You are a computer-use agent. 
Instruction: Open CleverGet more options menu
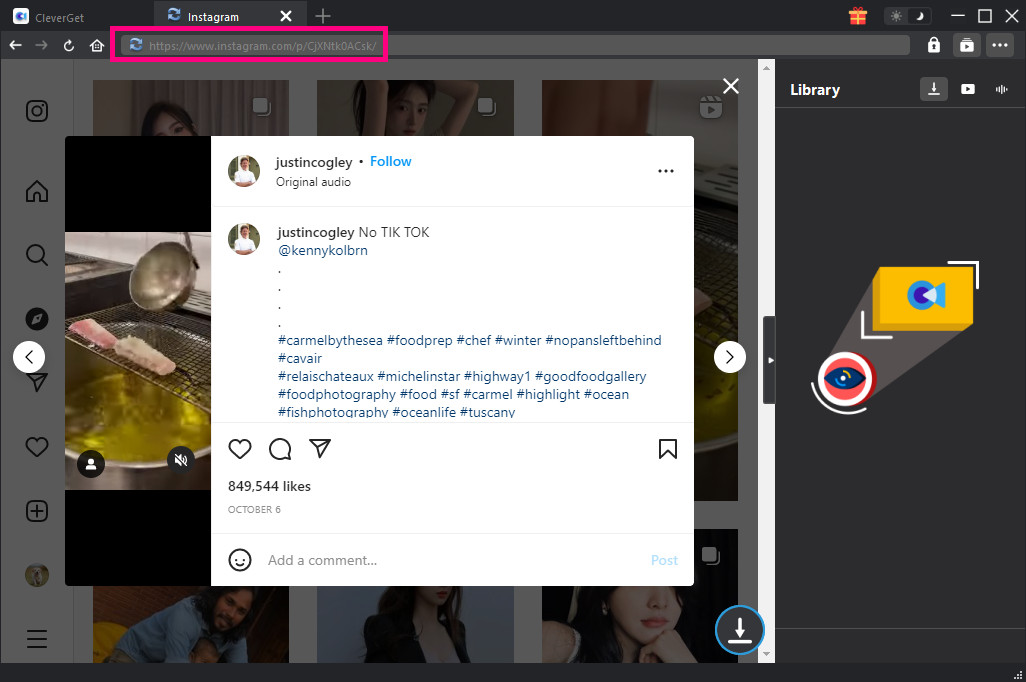(999, 45)
